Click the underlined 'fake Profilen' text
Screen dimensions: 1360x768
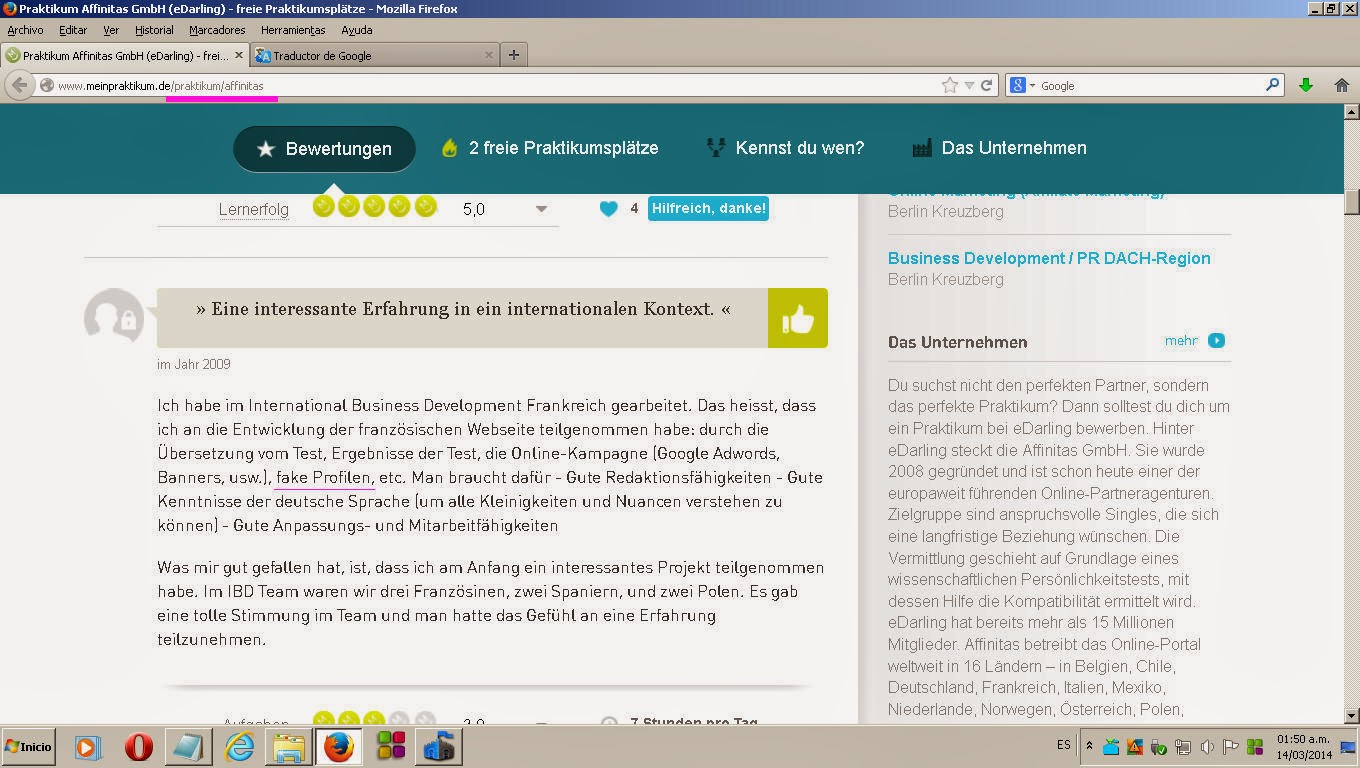[x=324, y=477]
